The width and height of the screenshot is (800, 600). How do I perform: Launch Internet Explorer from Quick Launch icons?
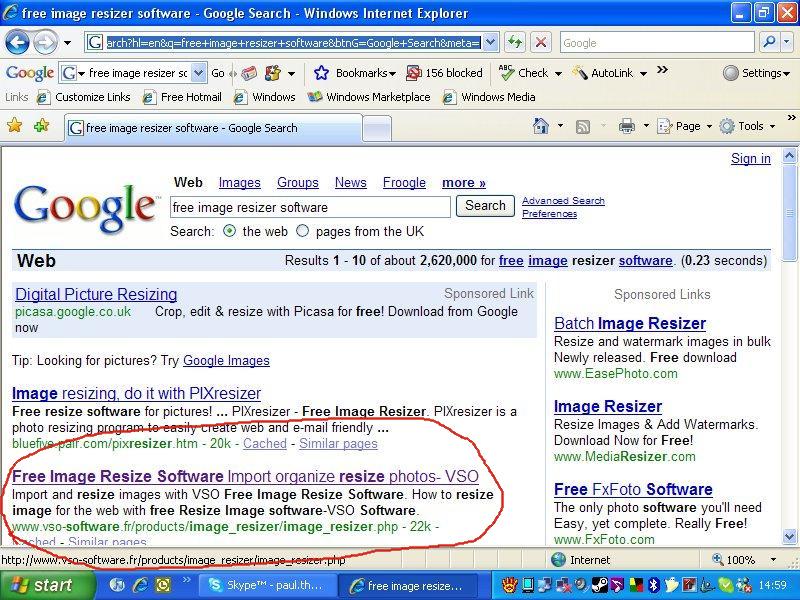click(x=140, y=585)
